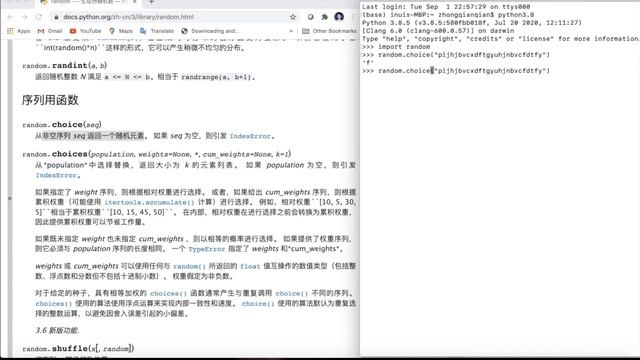Open the Gmail bookmark

[50, 31]
